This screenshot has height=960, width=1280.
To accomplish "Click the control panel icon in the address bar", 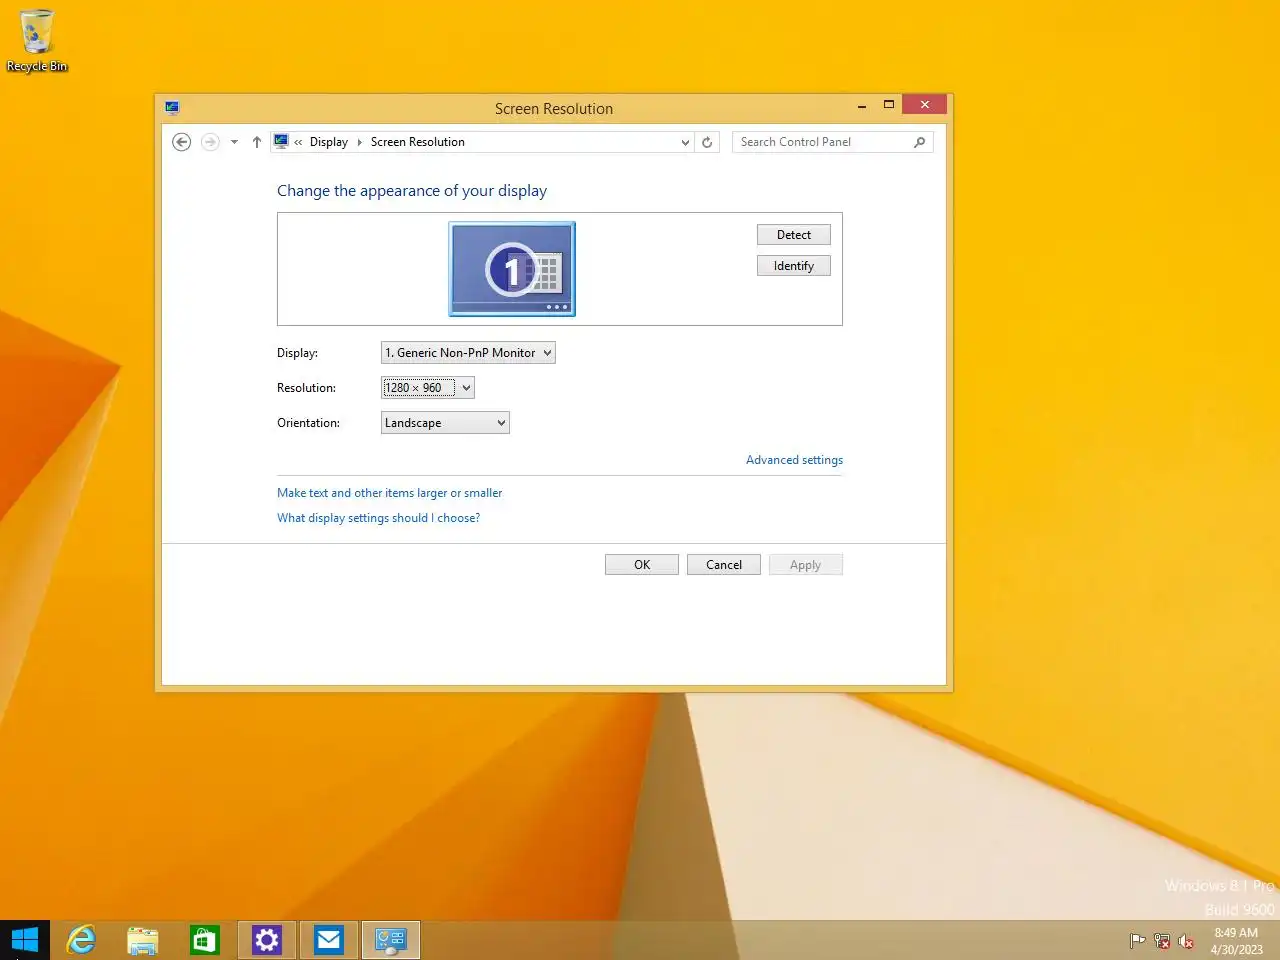I will click(281, 141).
